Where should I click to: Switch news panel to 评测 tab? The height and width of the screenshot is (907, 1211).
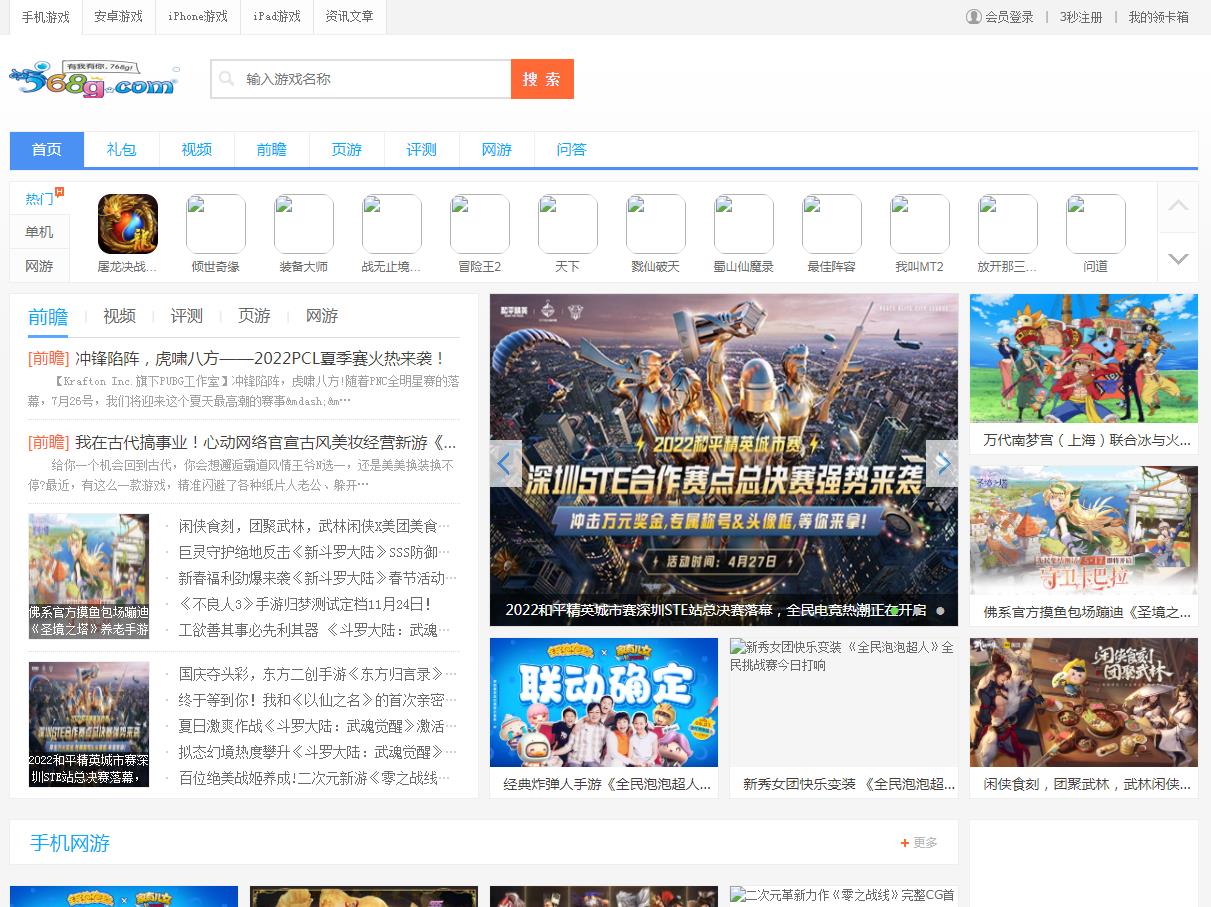(x=187, y=316)
